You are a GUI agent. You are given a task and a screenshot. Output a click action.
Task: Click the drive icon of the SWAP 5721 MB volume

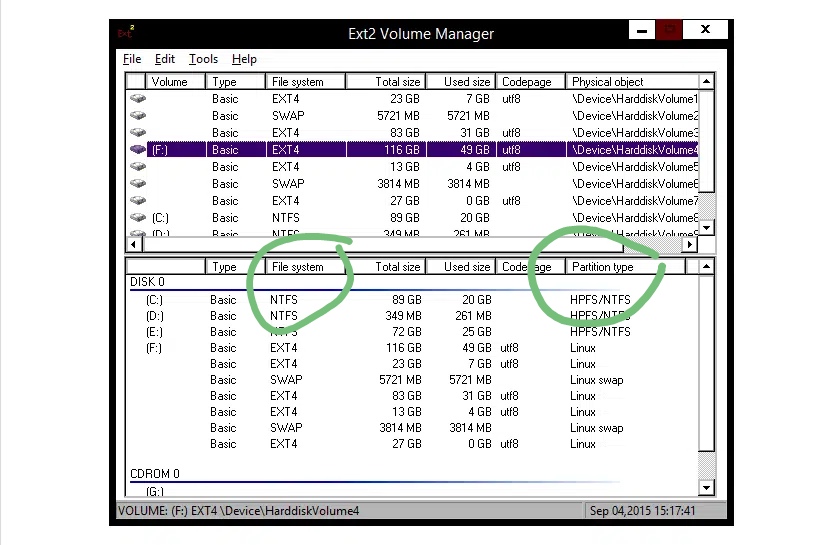tap(138, 116)
